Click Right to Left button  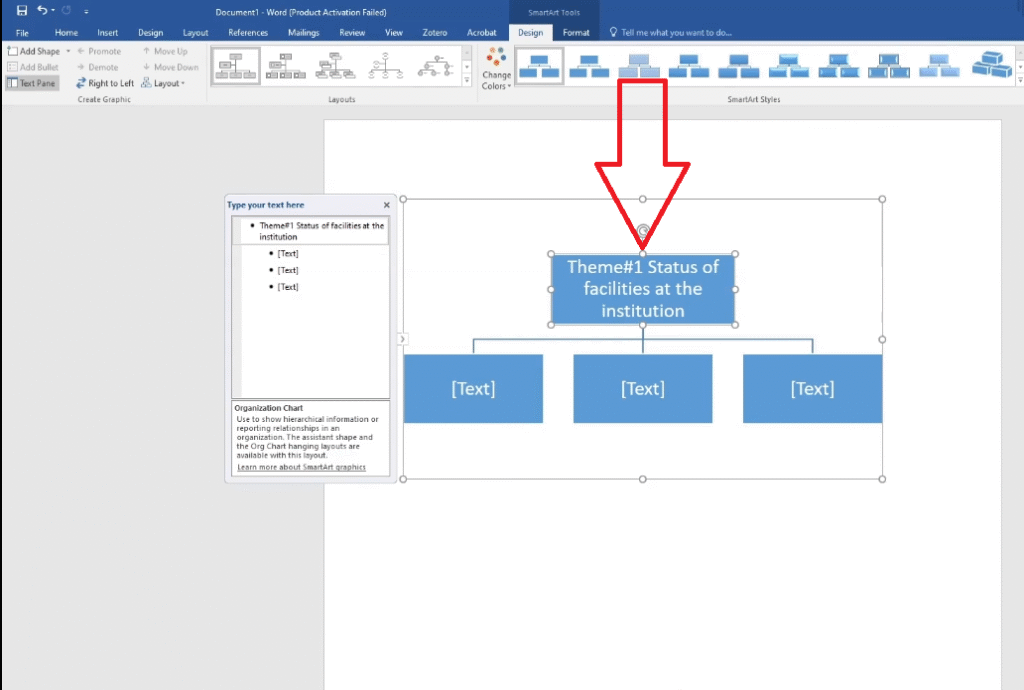tap(104, 83)
